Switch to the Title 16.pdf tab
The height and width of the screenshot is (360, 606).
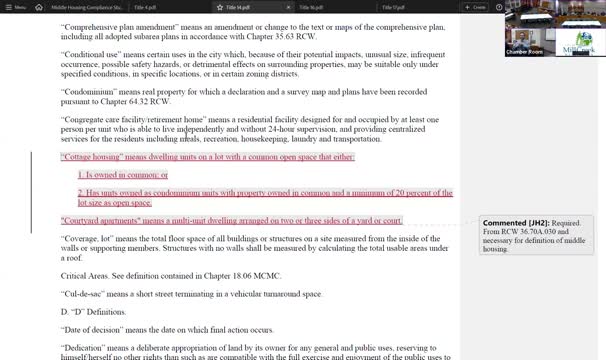pyautogui.click(x=311, y=7)
